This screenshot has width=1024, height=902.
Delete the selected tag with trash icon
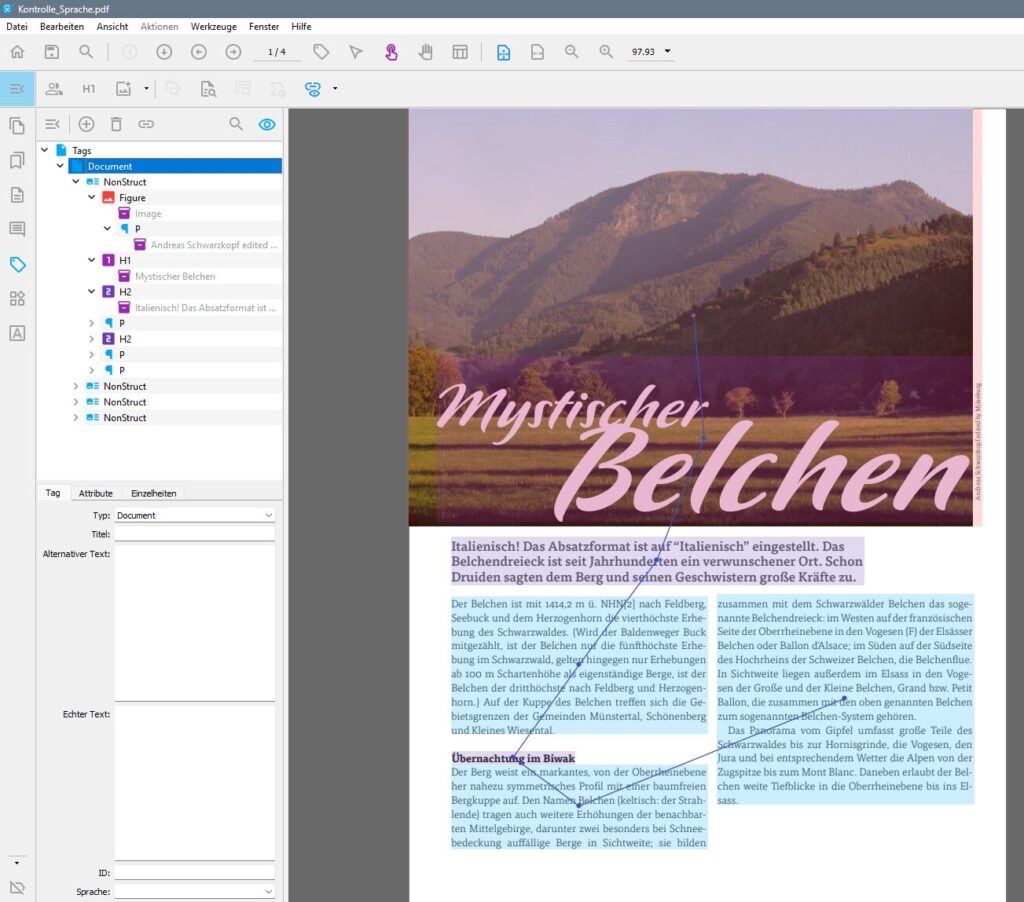[116, 124]
